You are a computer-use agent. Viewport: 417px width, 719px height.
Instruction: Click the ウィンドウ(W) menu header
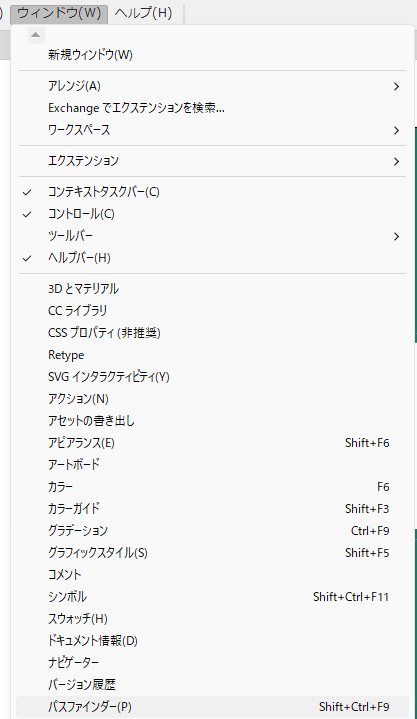(x=59, y=13)
